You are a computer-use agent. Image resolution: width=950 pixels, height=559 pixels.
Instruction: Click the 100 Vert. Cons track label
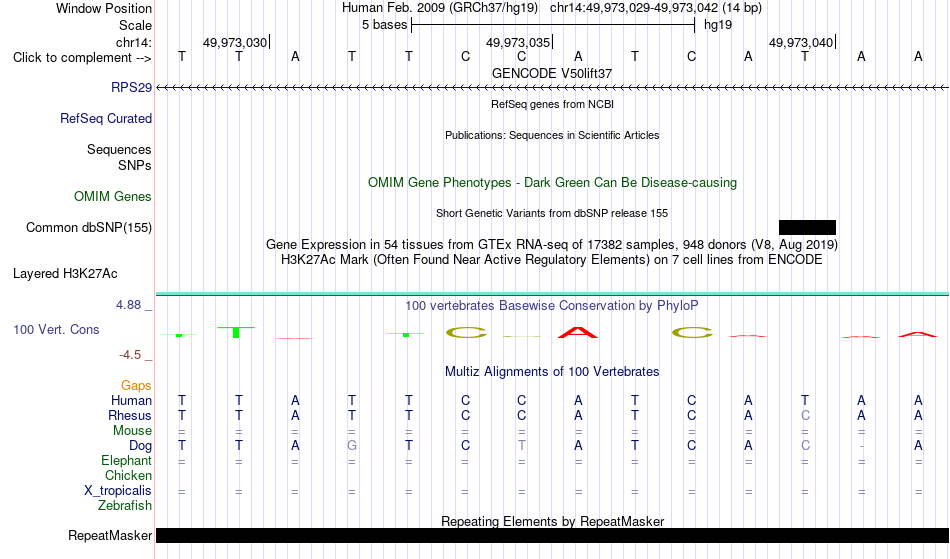click(56, 329)
